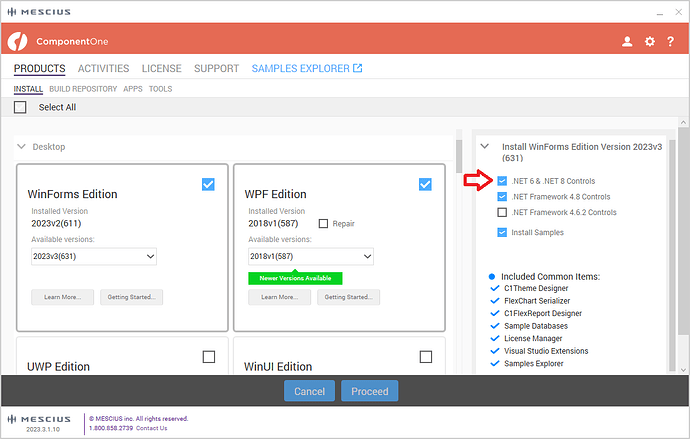This screenshot has width=690, height=439.
Task: Open the user account icon
Action: (x=627, y=41)
